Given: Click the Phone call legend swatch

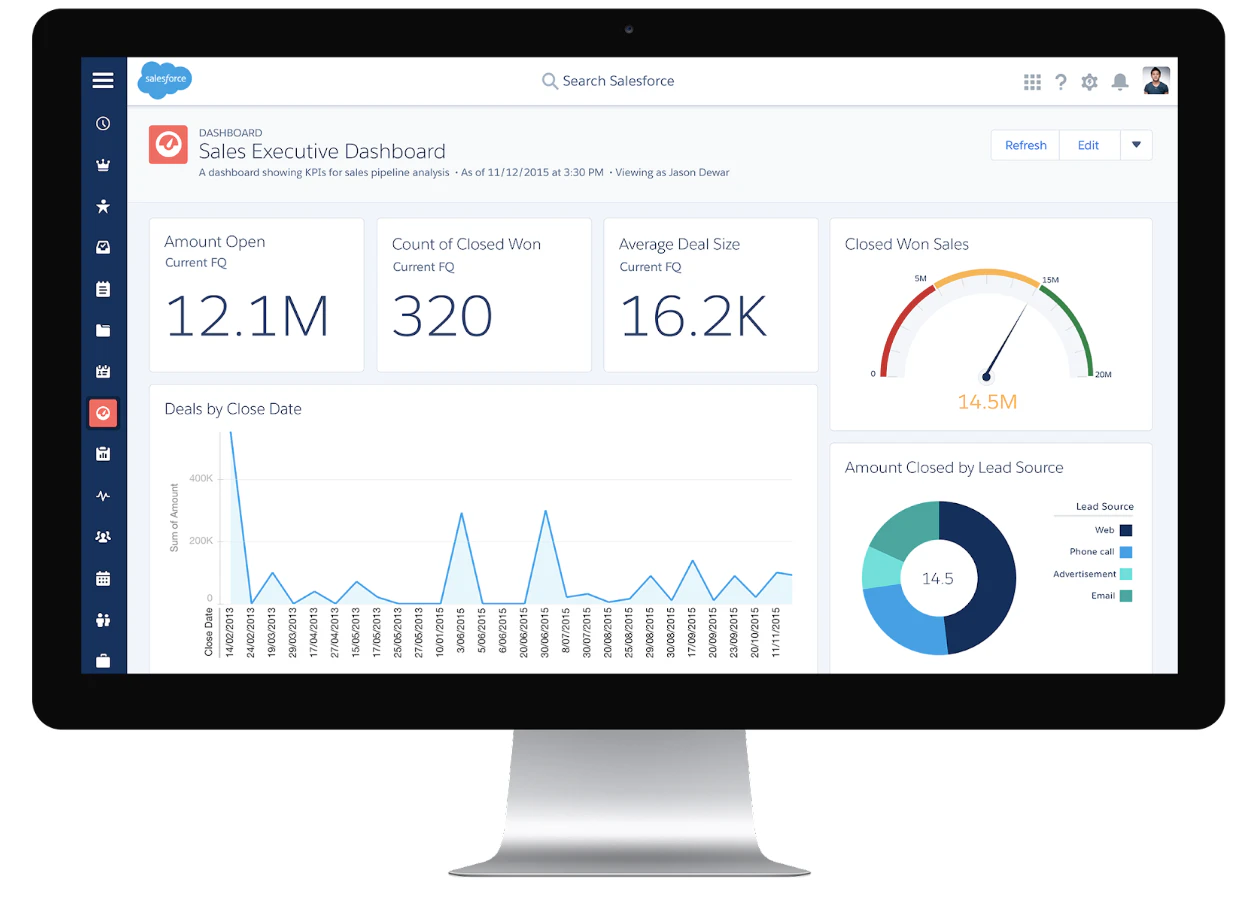Looking at the screenshot, I should click(1126, 552).
